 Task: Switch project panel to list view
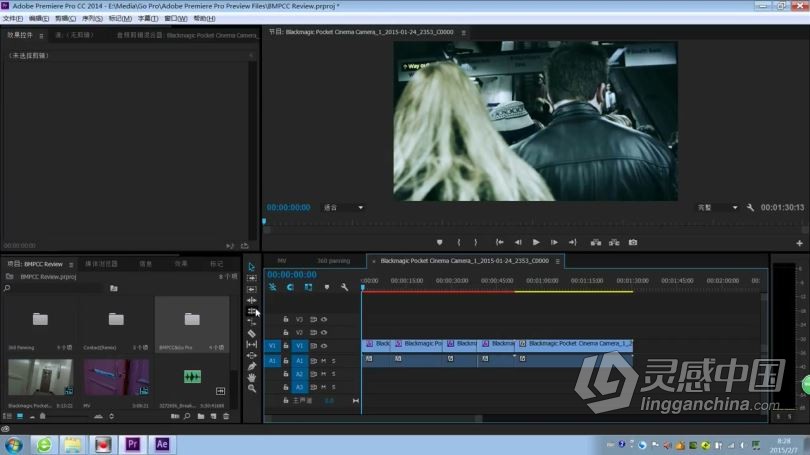7,416
